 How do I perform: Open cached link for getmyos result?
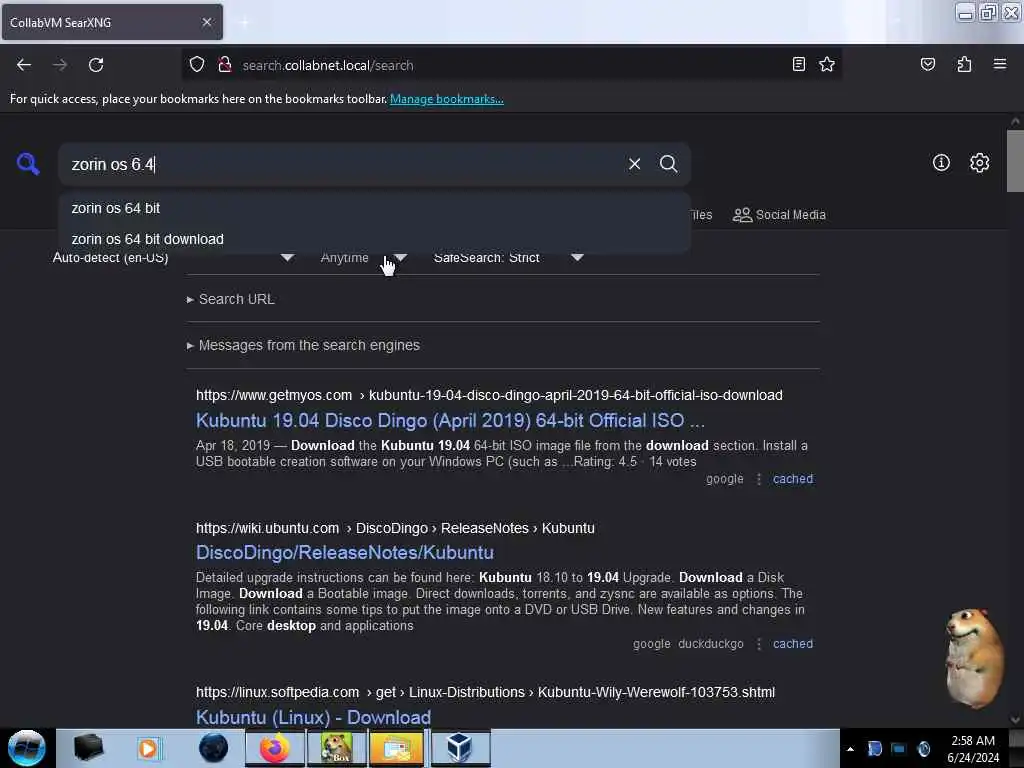793,479
